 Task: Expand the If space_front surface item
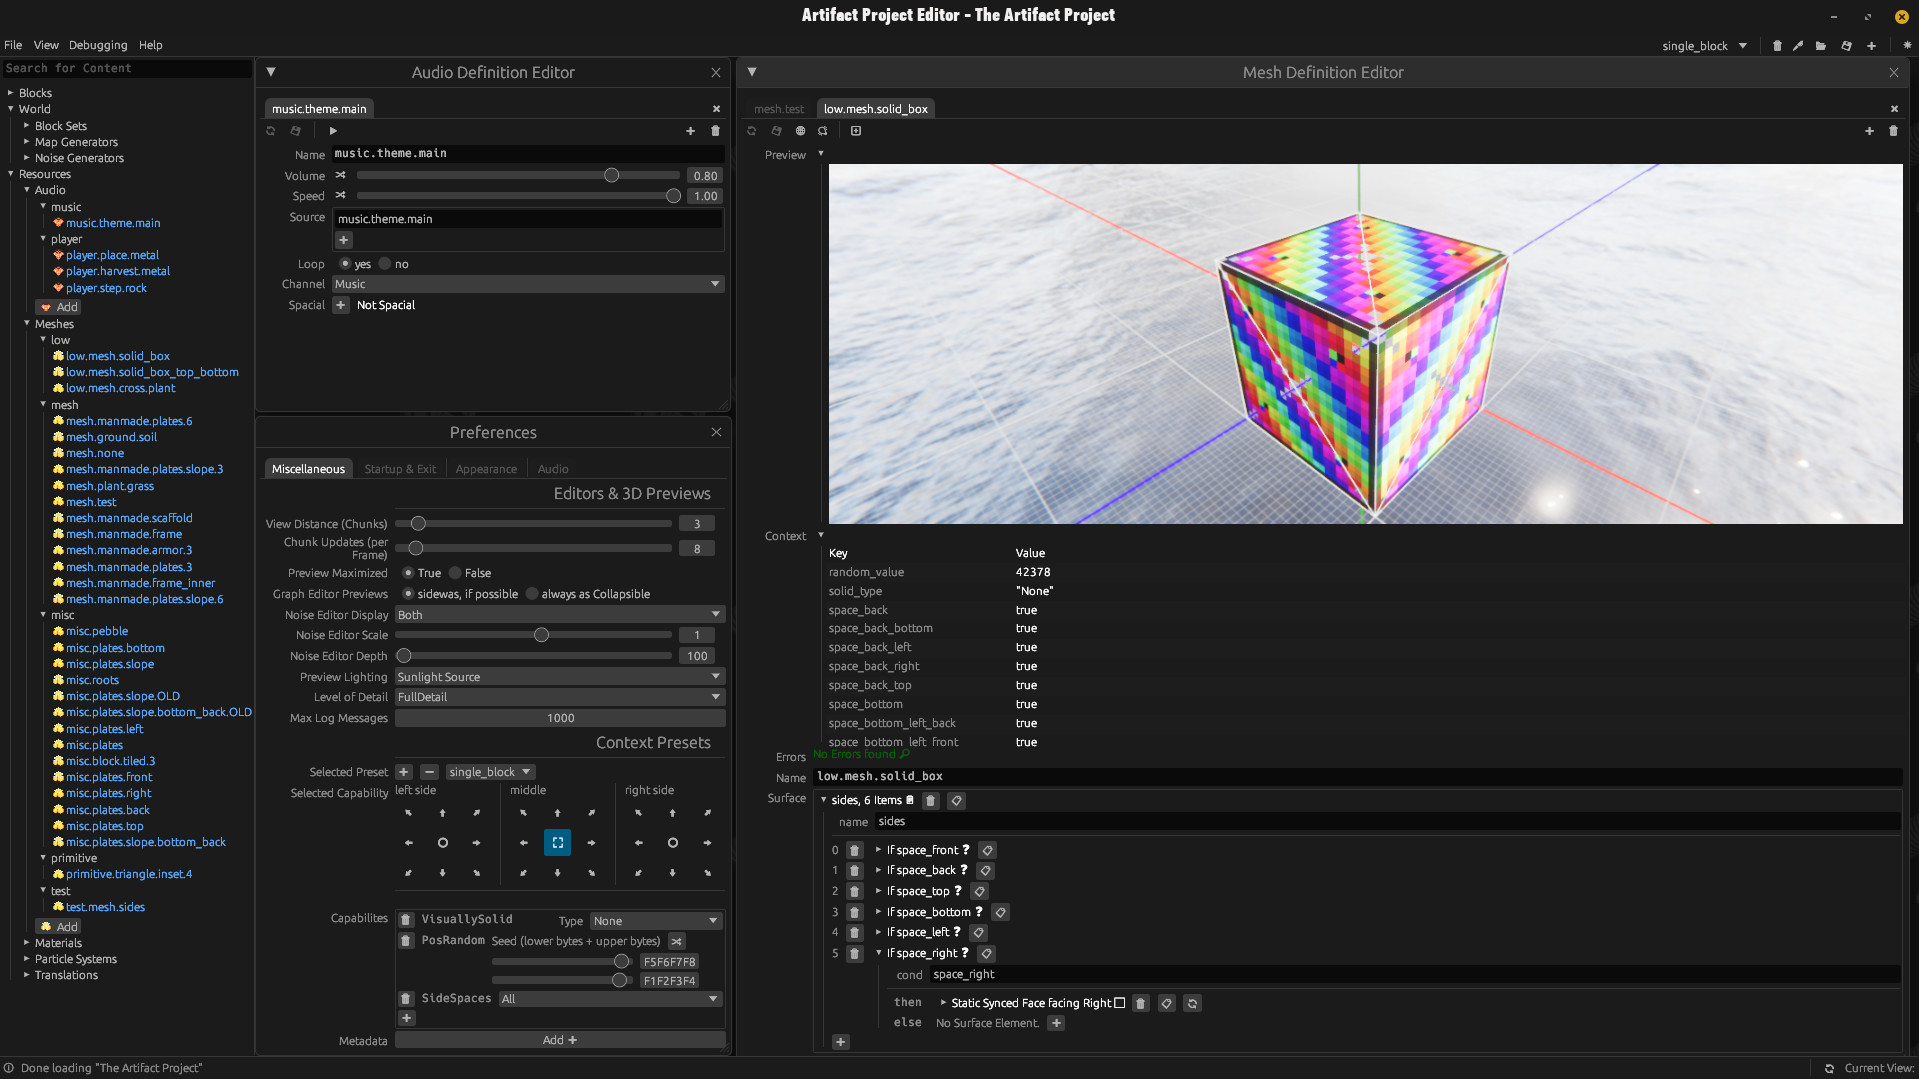(878, 850)
